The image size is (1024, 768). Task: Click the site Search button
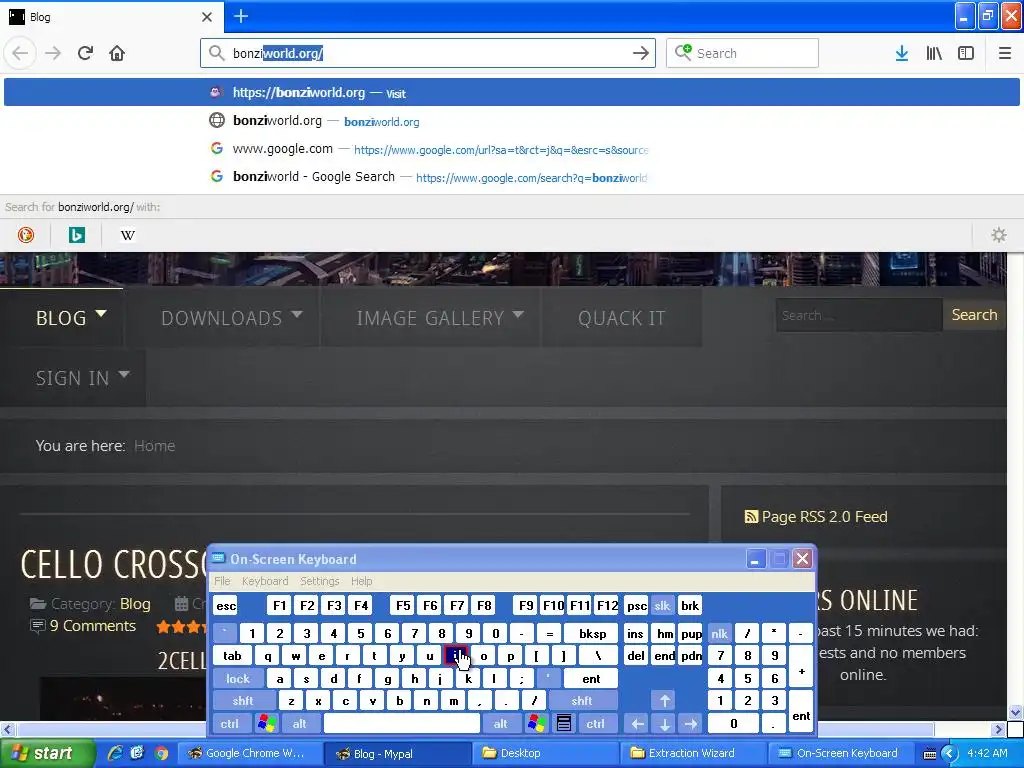tap(974, 315)
